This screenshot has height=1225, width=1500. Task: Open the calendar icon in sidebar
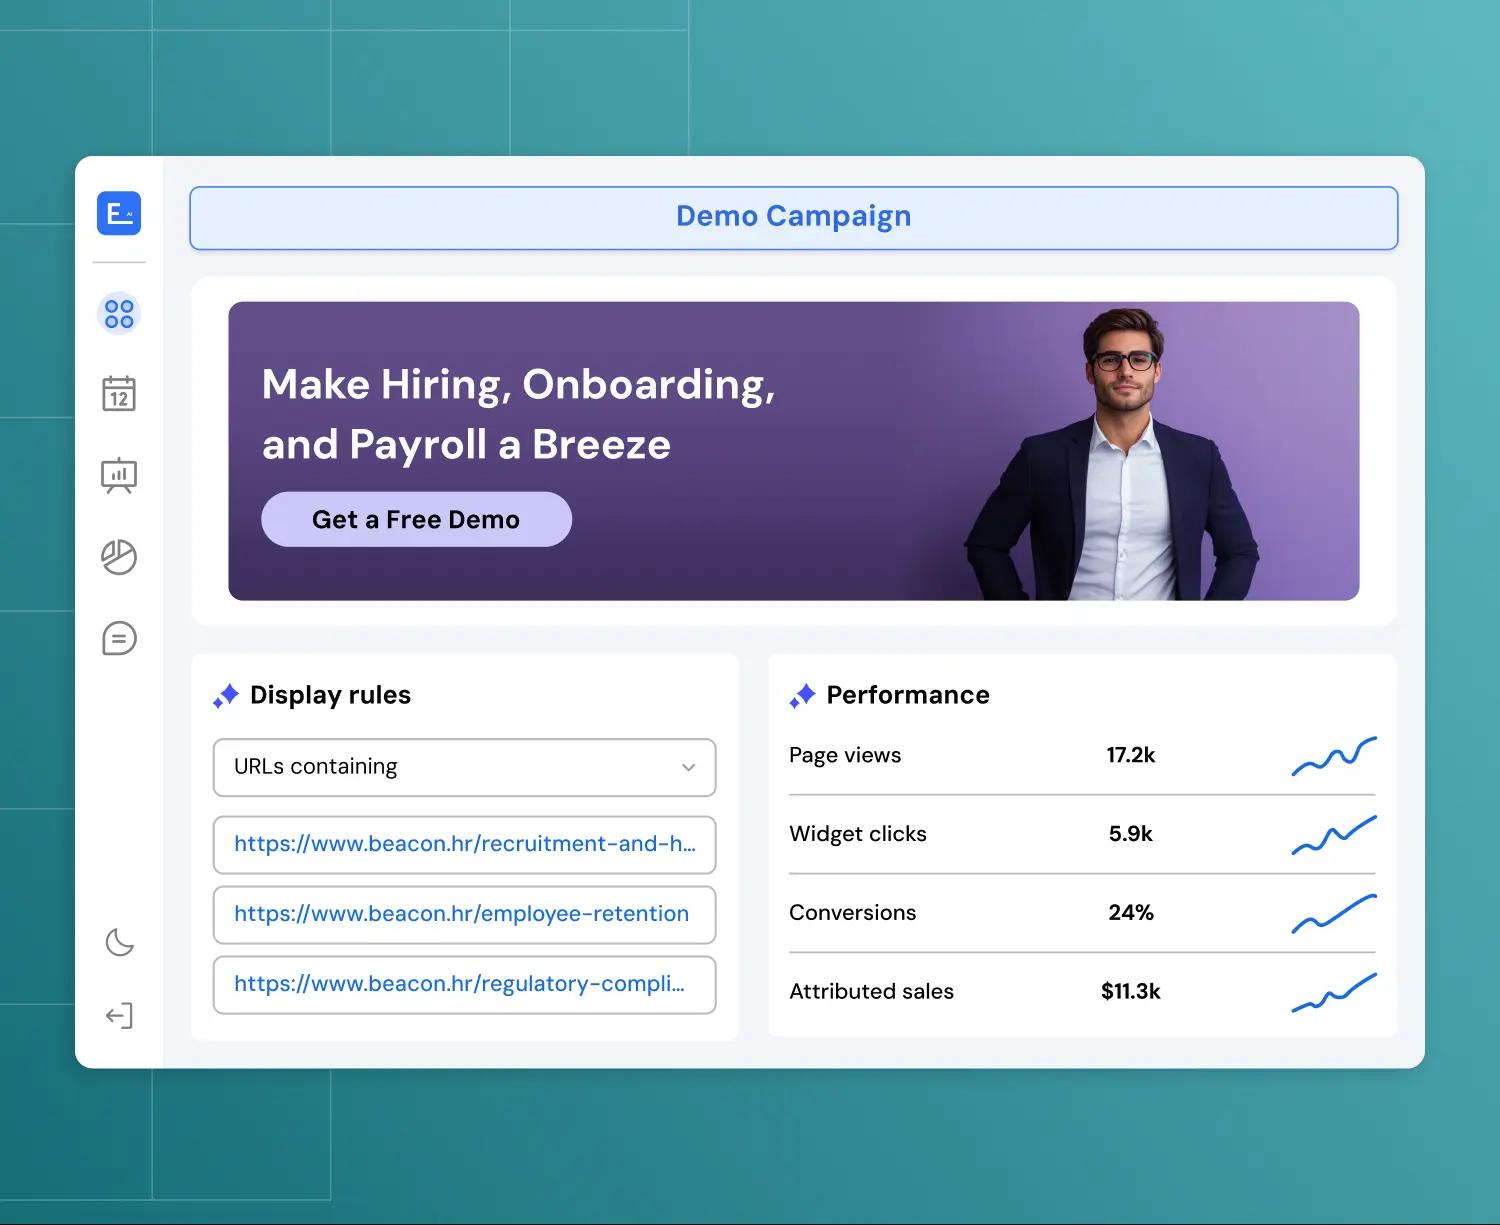(119, 394)
